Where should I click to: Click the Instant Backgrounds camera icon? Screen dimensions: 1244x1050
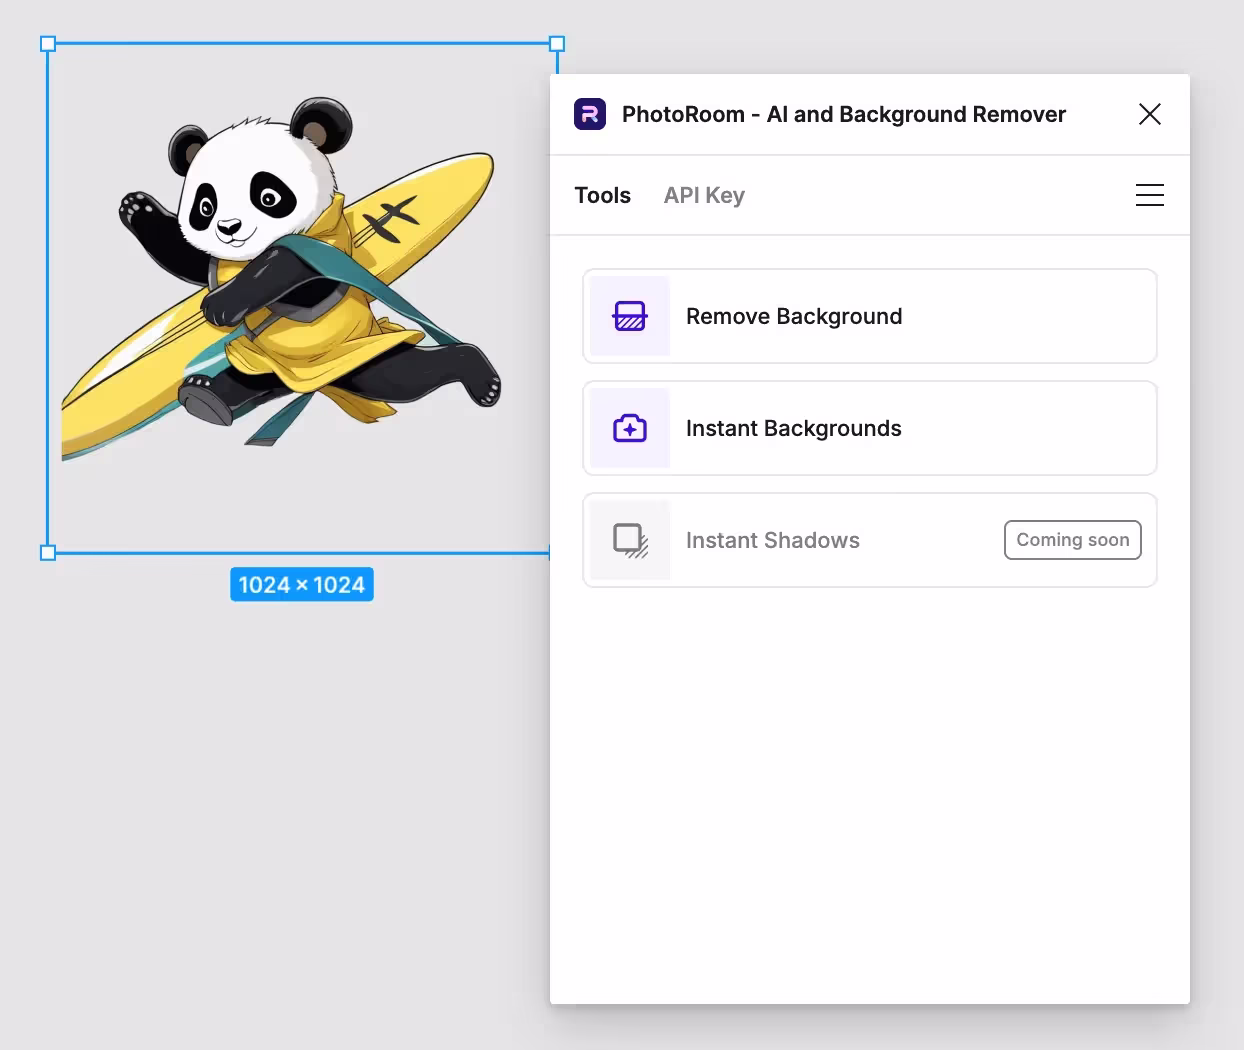(630, 428)
